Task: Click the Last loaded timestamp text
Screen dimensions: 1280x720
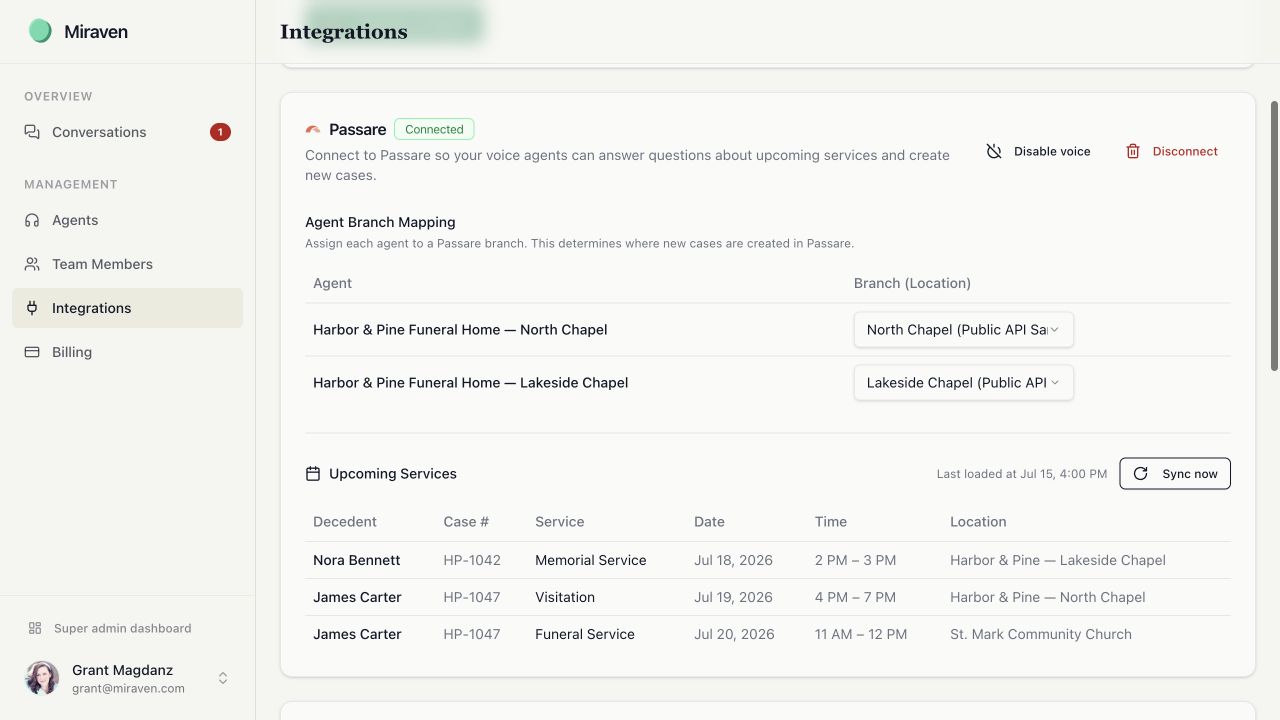Action: click(x=1022, y=474)
